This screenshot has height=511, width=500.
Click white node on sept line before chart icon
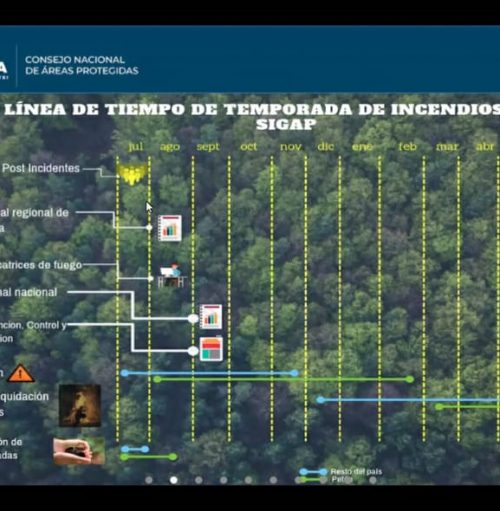(x=193, y=319)
